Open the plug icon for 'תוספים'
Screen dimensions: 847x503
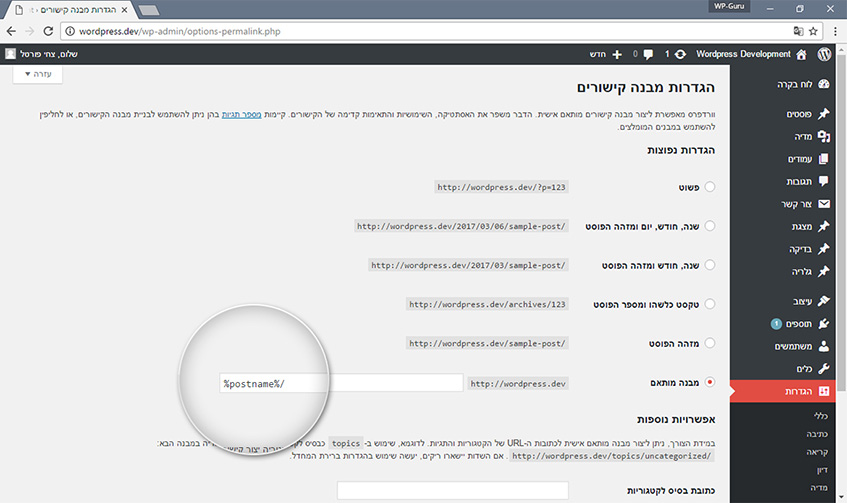click(824, 323)
